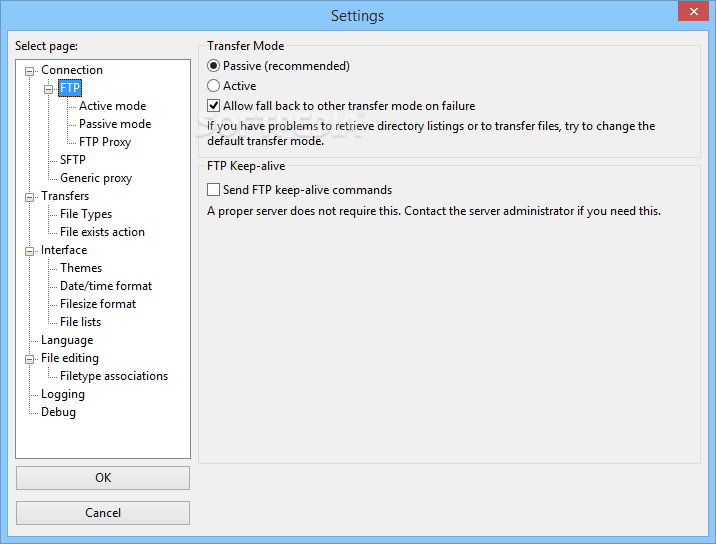Open the Date/time format page
Screen dimensions: 716x544
(x=106, y=286)
